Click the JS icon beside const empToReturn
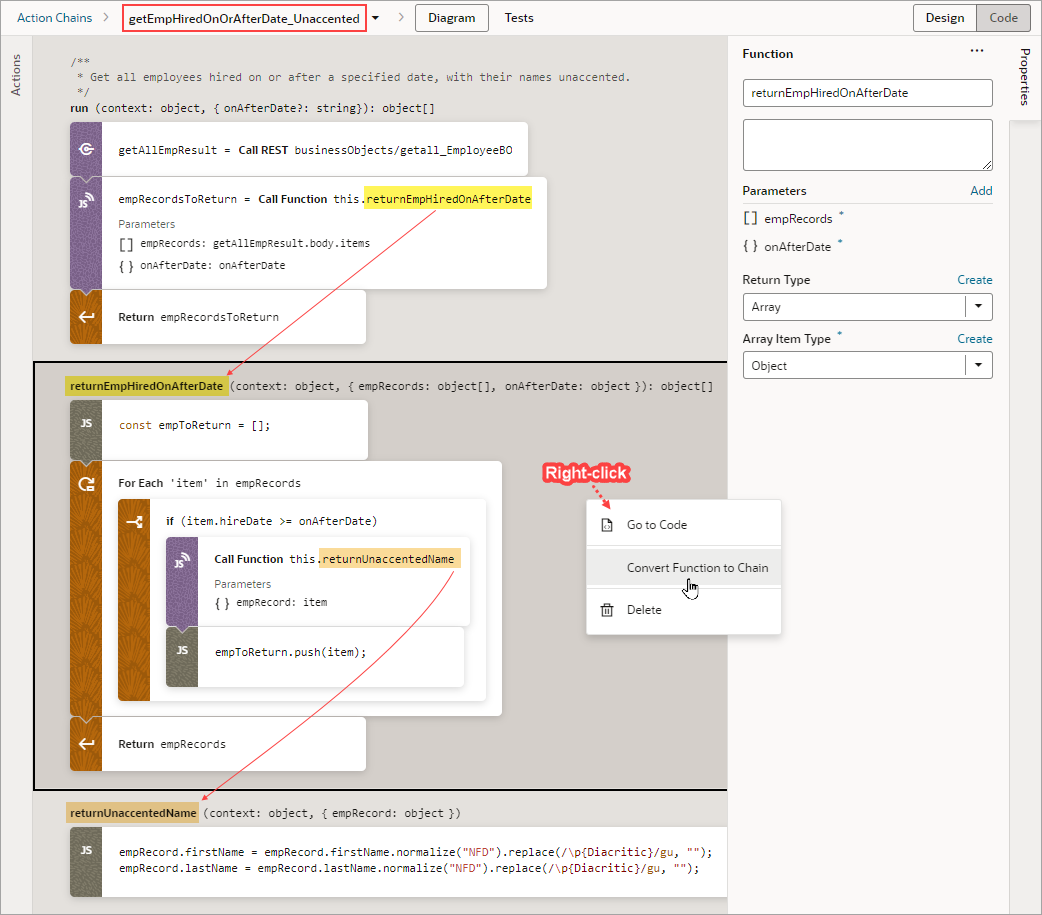Image resolution: width=1042 pixels, height=915 pixels. click(86, 423)
